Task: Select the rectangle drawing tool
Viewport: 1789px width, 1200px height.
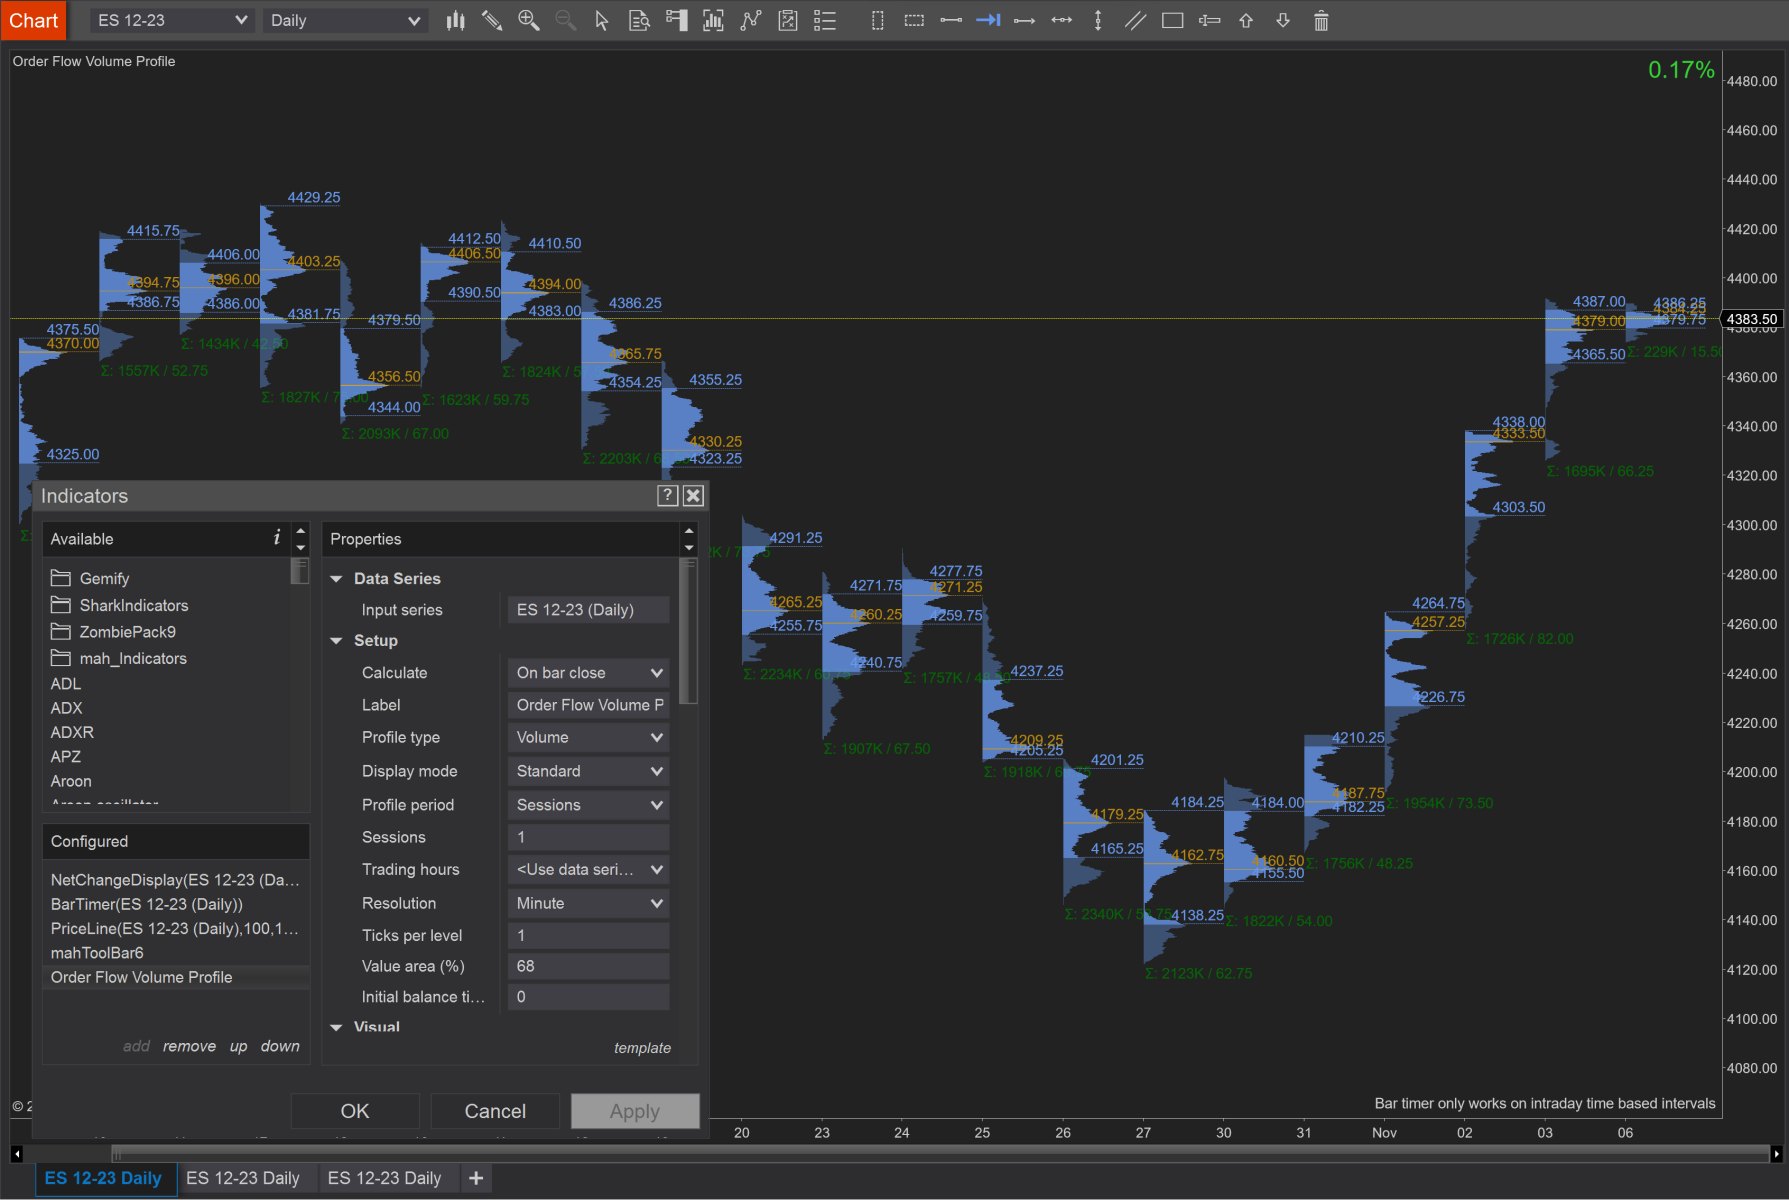Action: coord(1172,20)
